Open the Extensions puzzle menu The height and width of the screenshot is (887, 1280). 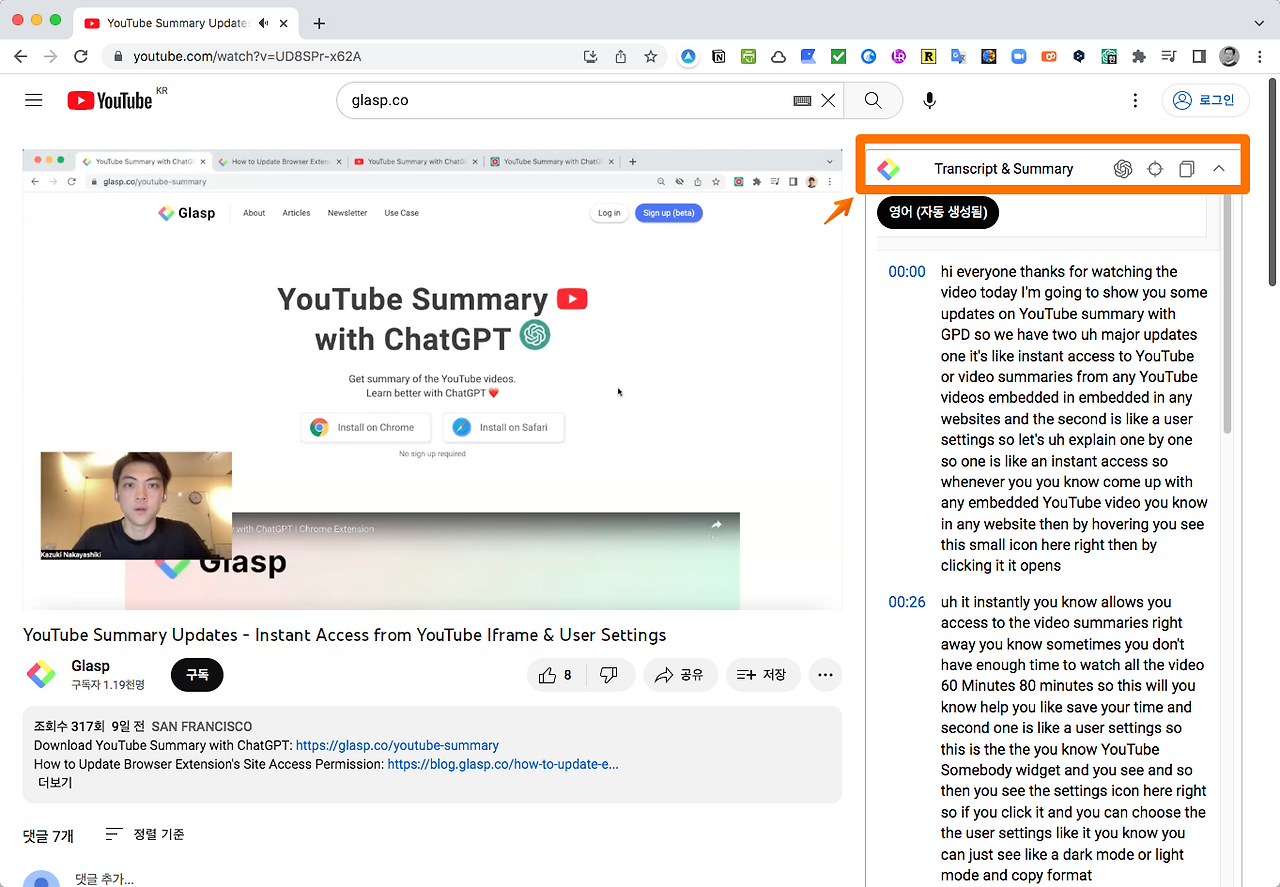click(x=1139, y=57)
